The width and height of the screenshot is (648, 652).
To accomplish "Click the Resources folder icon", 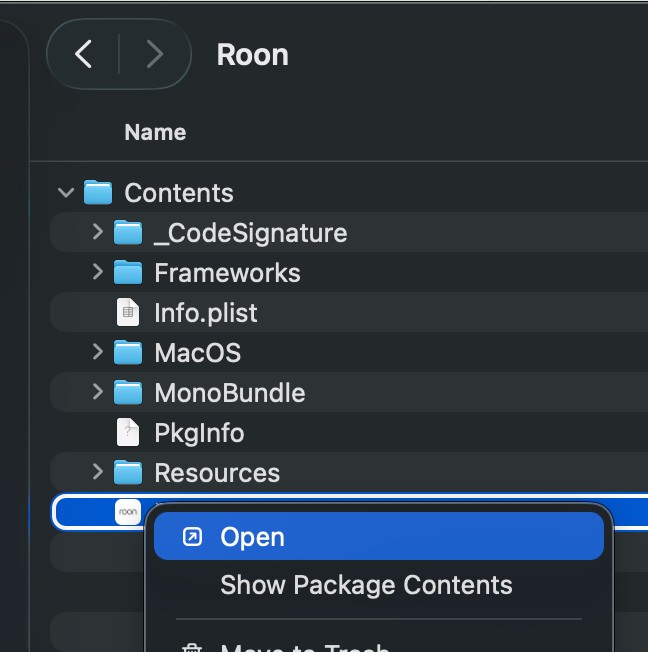I will tap(127, 472).
